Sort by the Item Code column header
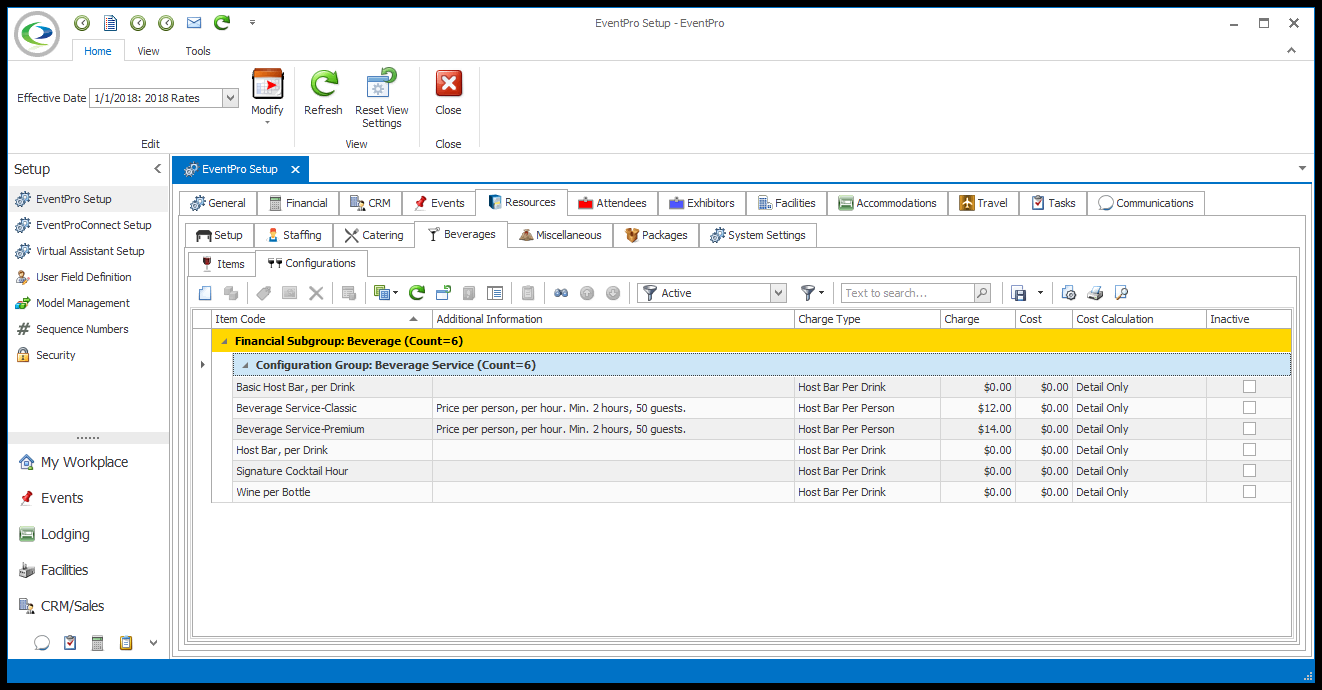This screenshot has height=690, width=1322. (x=322, y=319)
